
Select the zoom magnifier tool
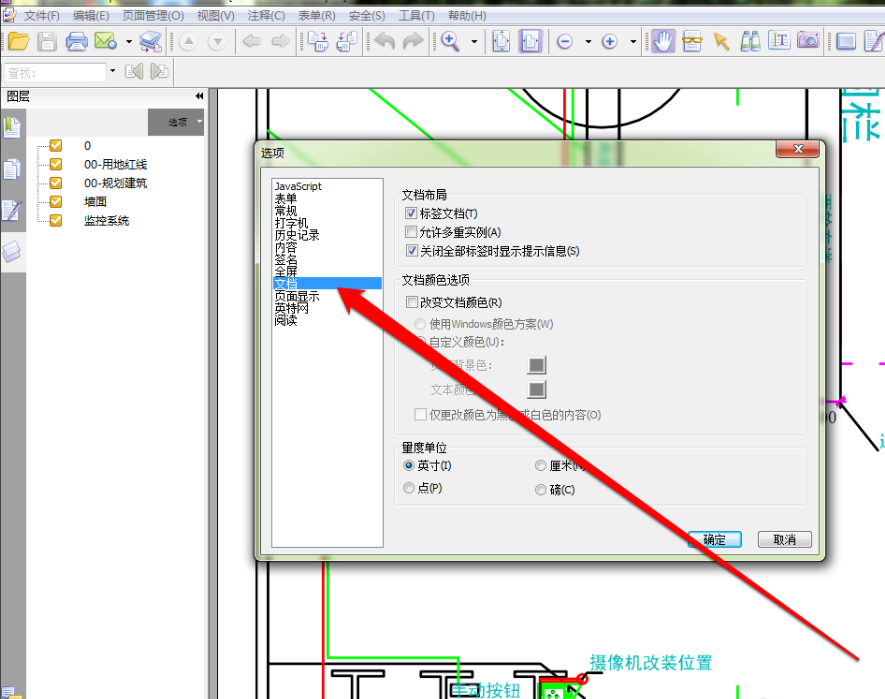[x=450, y=41]
